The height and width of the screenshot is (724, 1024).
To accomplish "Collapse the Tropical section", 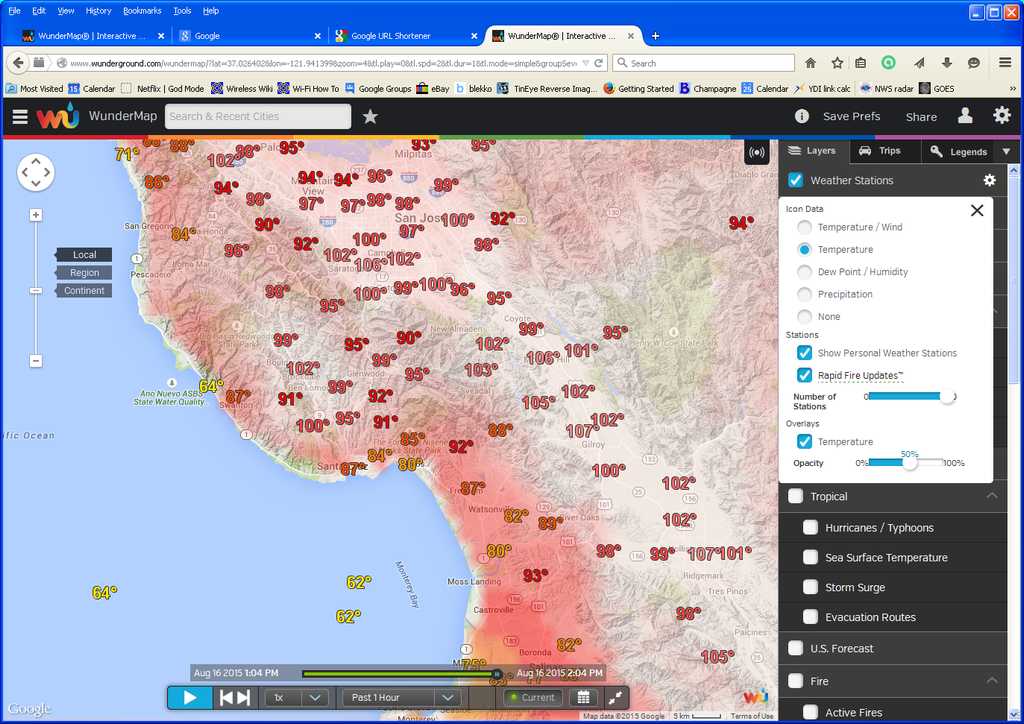I will 991,496.
